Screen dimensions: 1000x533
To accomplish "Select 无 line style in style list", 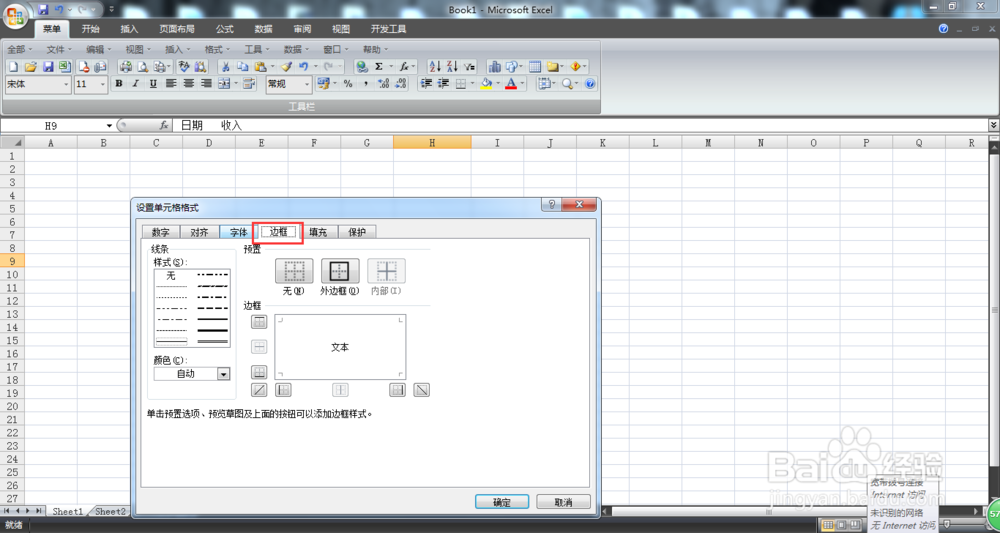I will 171,275.
